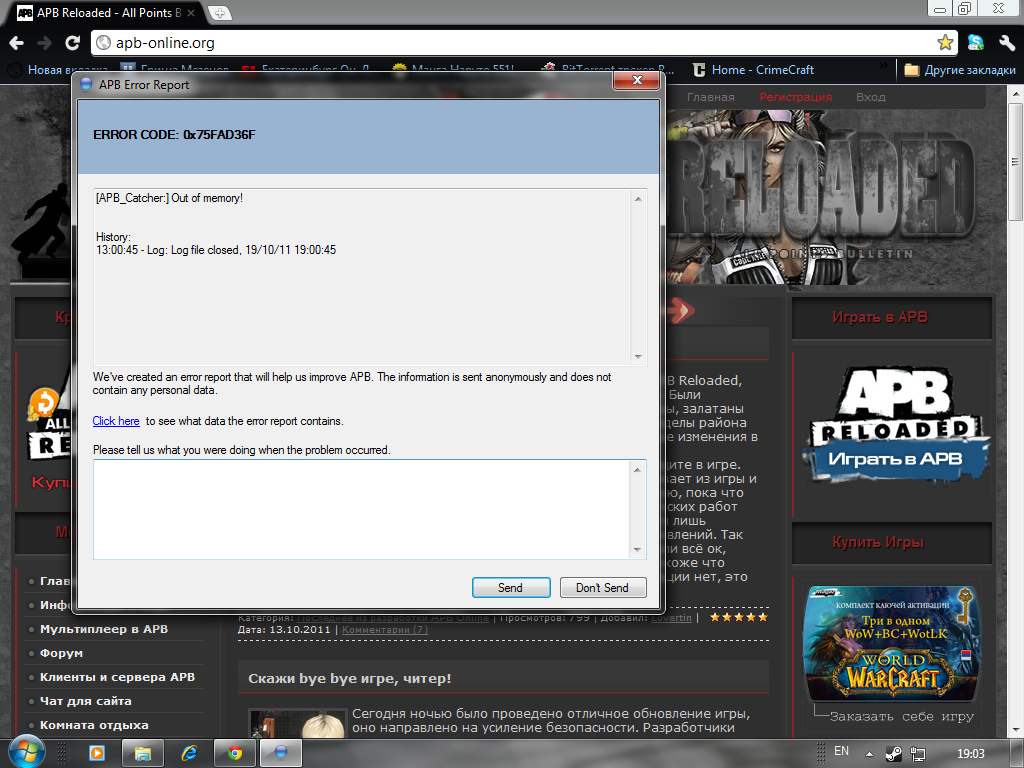Click the web page scroll-up arrow

(x=1016, y=94)
